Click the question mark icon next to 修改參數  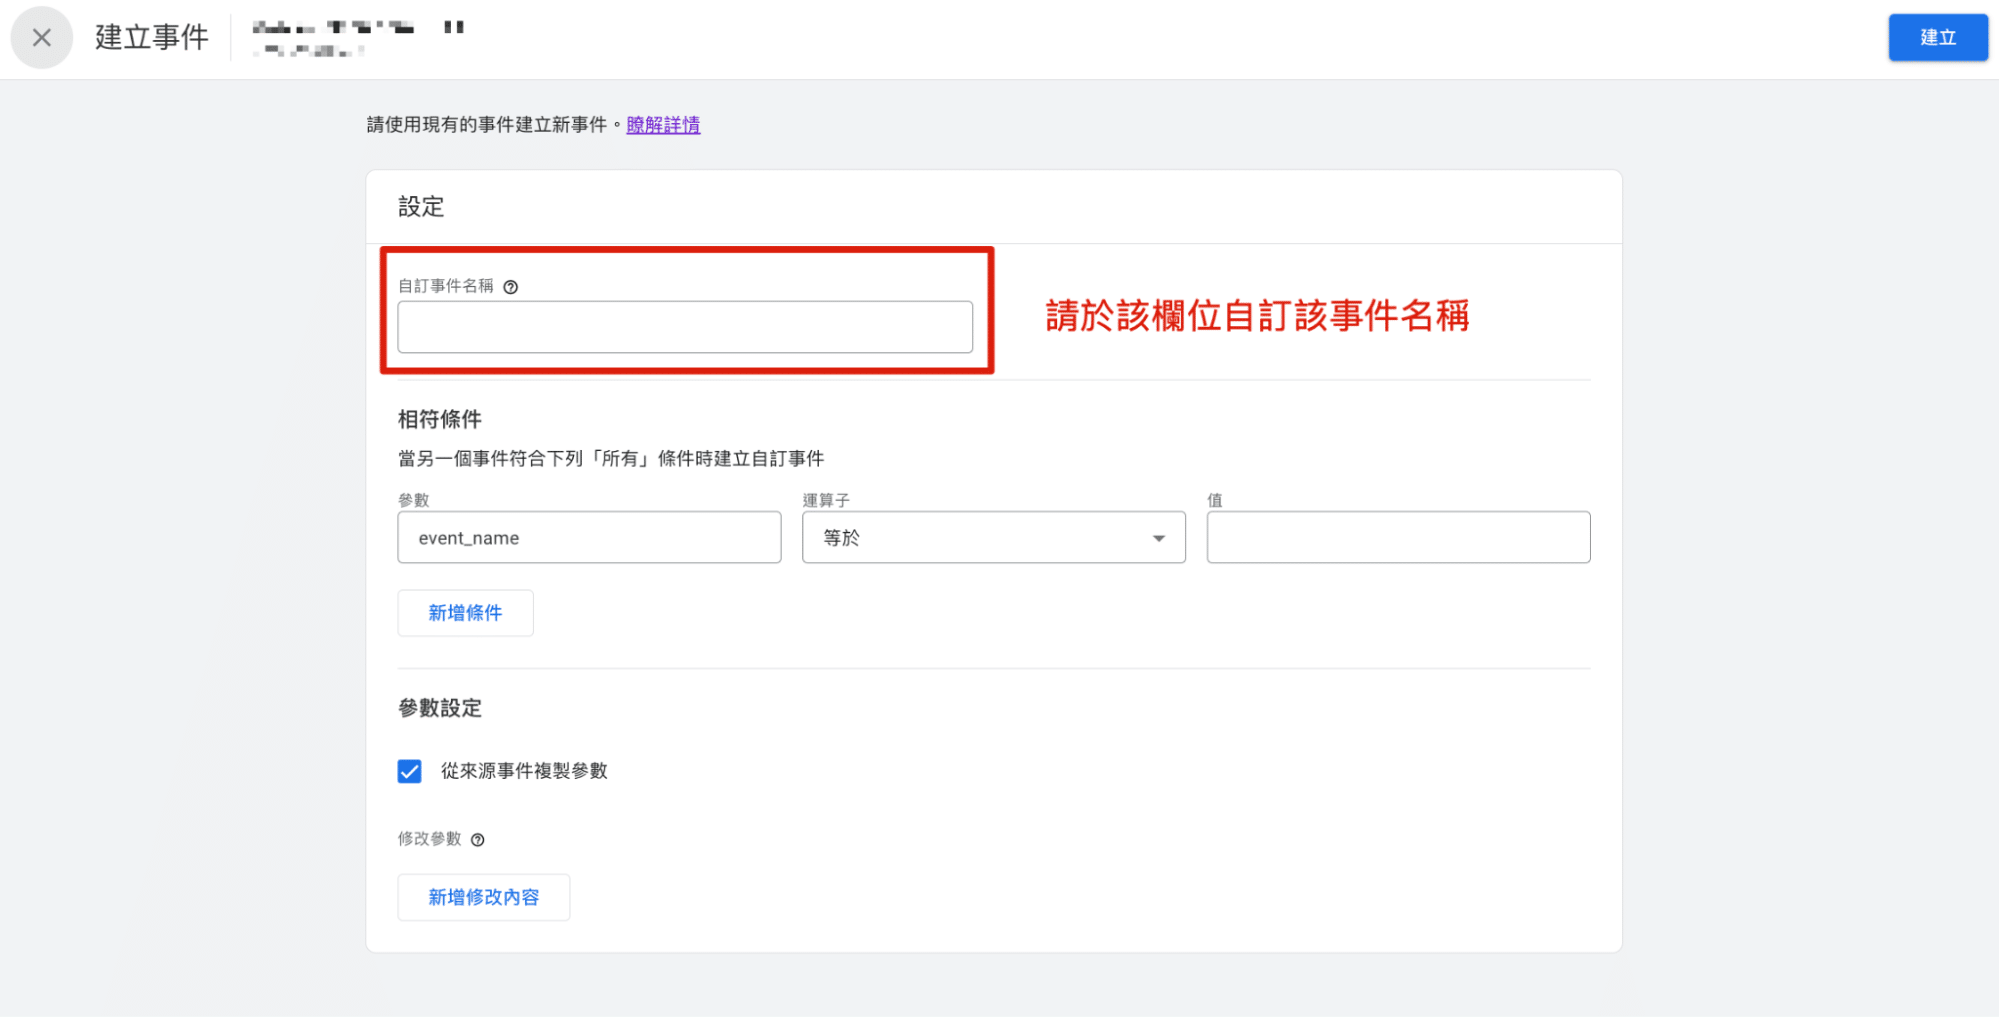(x=478, y=840)
